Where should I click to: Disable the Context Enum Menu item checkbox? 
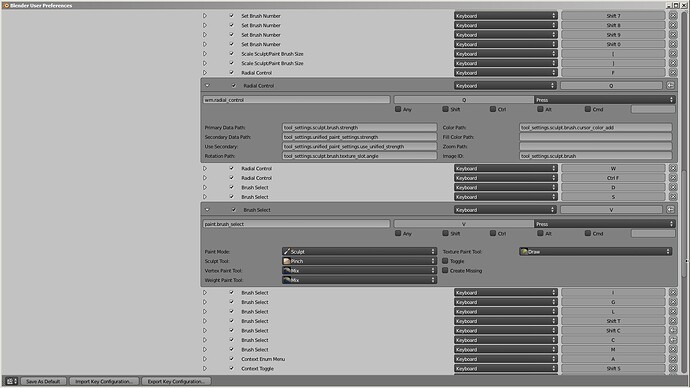231,359
